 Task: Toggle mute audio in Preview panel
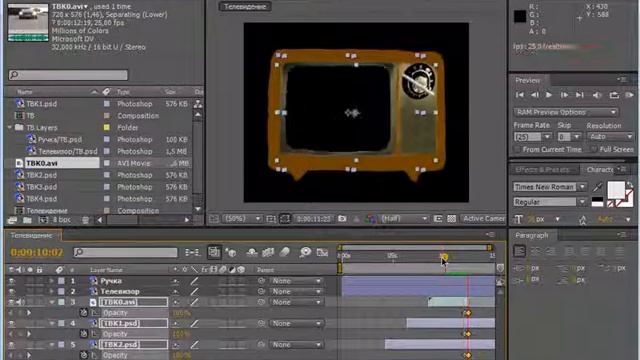(x=597, y=95)
